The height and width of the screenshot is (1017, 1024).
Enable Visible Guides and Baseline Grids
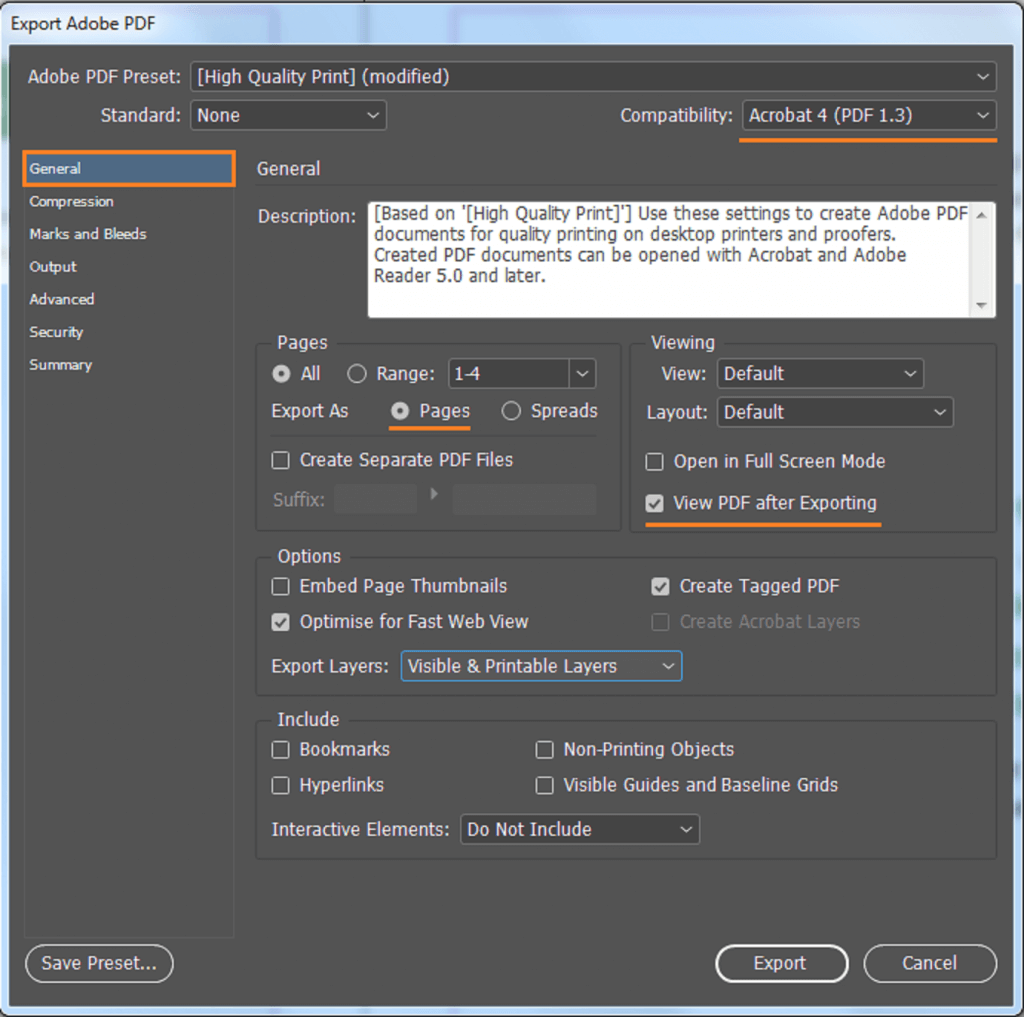click(x=545, y=785)
